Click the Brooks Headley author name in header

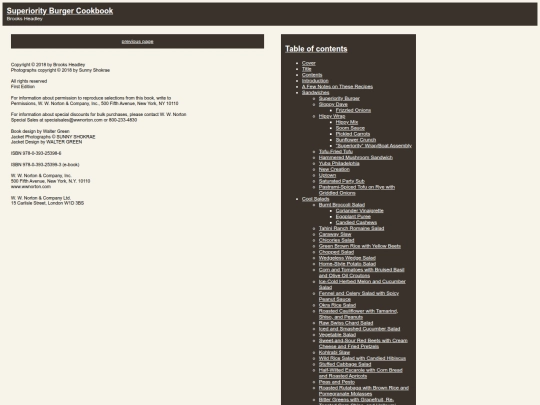24,19
